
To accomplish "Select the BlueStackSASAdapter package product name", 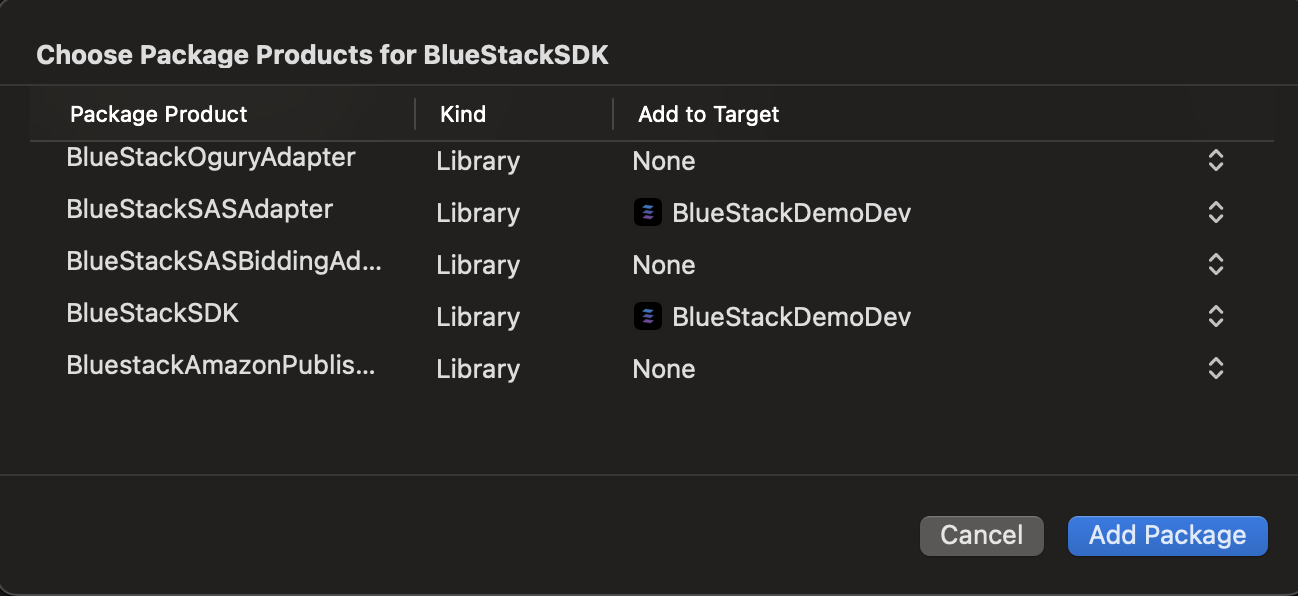I will (x=200, y=209).
